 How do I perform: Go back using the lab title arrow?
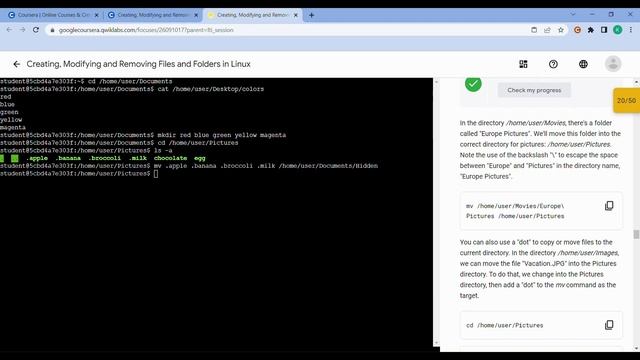pos(16,64)
